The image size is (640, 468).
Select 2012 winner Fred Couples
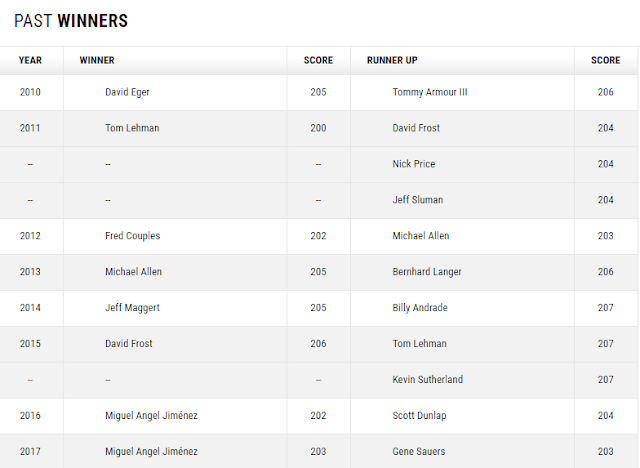pos(132,236)
